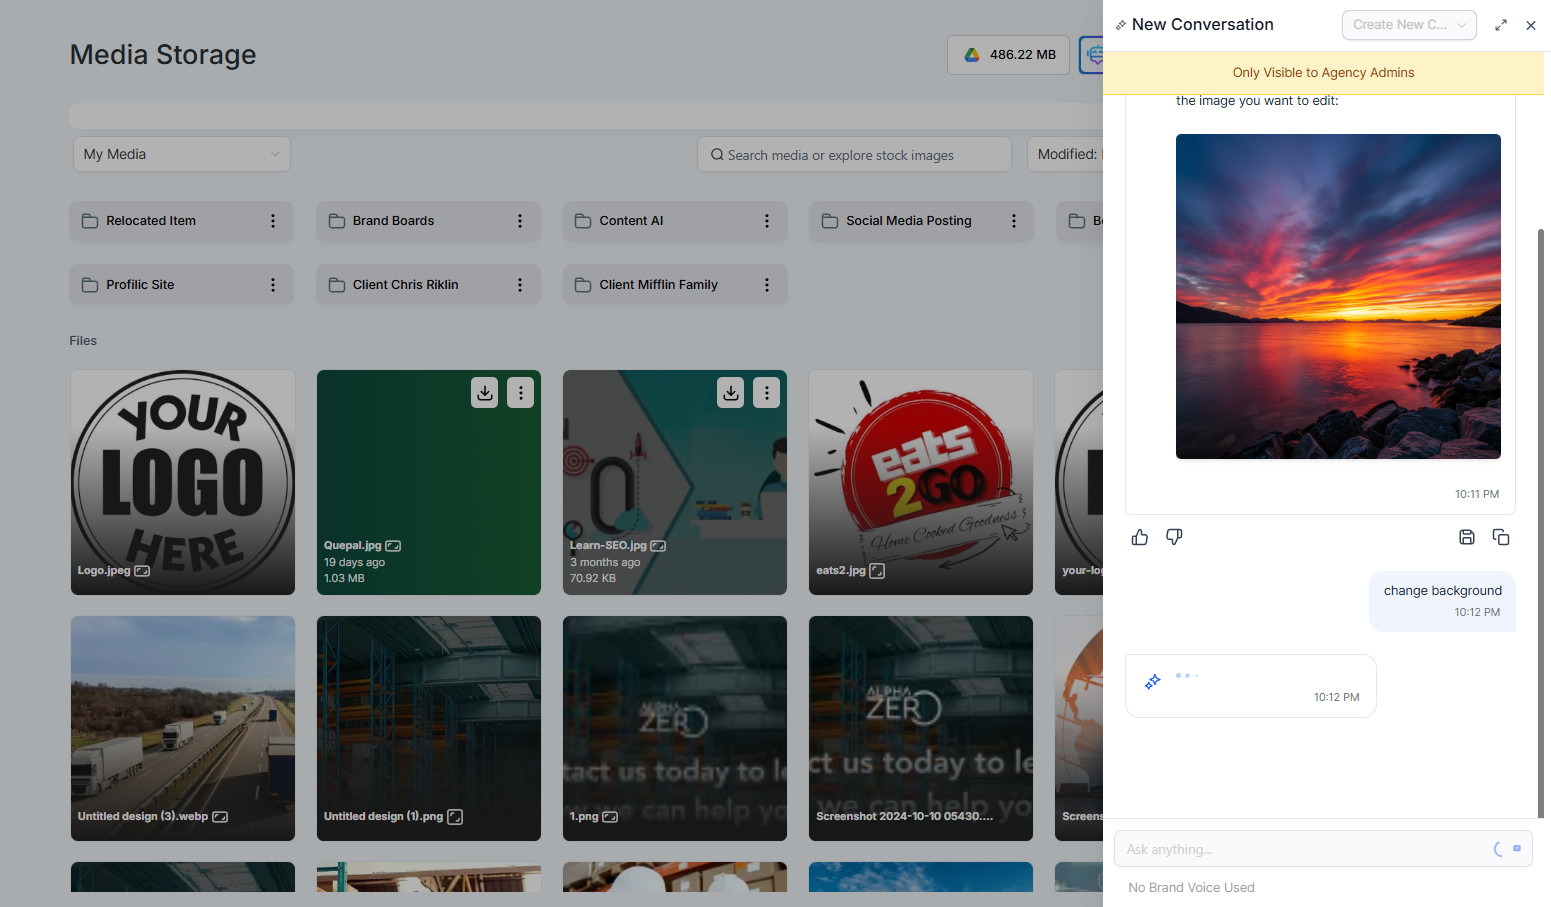Open options menu for Client Mifflin Family folder
The image size is (1551, 907).
tap(767, 285)
